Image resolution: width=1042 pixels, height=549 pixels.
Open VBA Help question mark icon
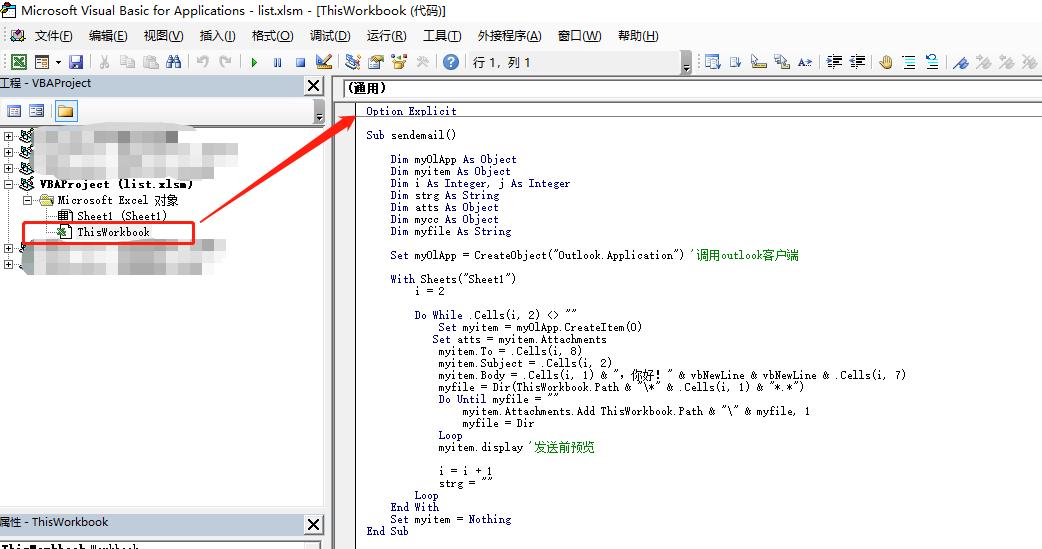451,62
